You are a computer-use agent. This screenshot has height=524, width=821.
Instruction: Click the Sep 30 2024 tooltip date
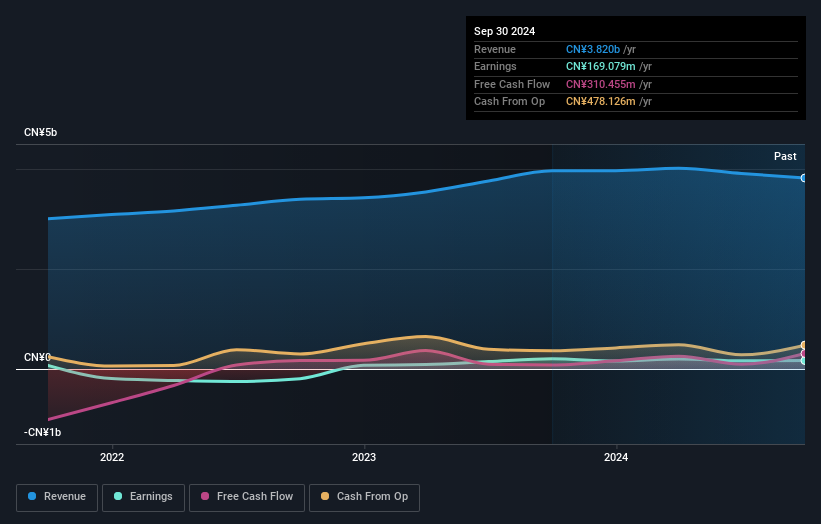504,31
